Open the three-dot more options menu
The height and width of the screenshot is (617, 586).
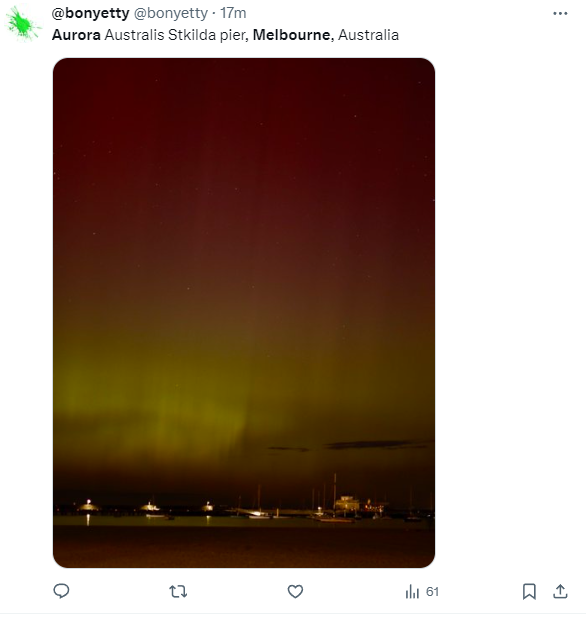560,13
